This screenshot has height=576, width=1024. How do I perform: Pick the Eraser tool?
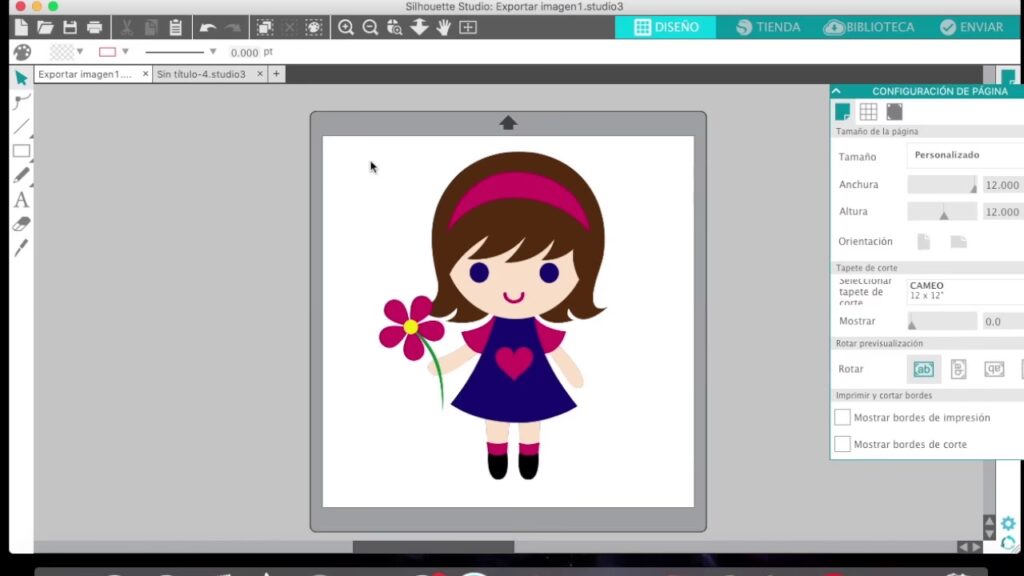(21, 224)
